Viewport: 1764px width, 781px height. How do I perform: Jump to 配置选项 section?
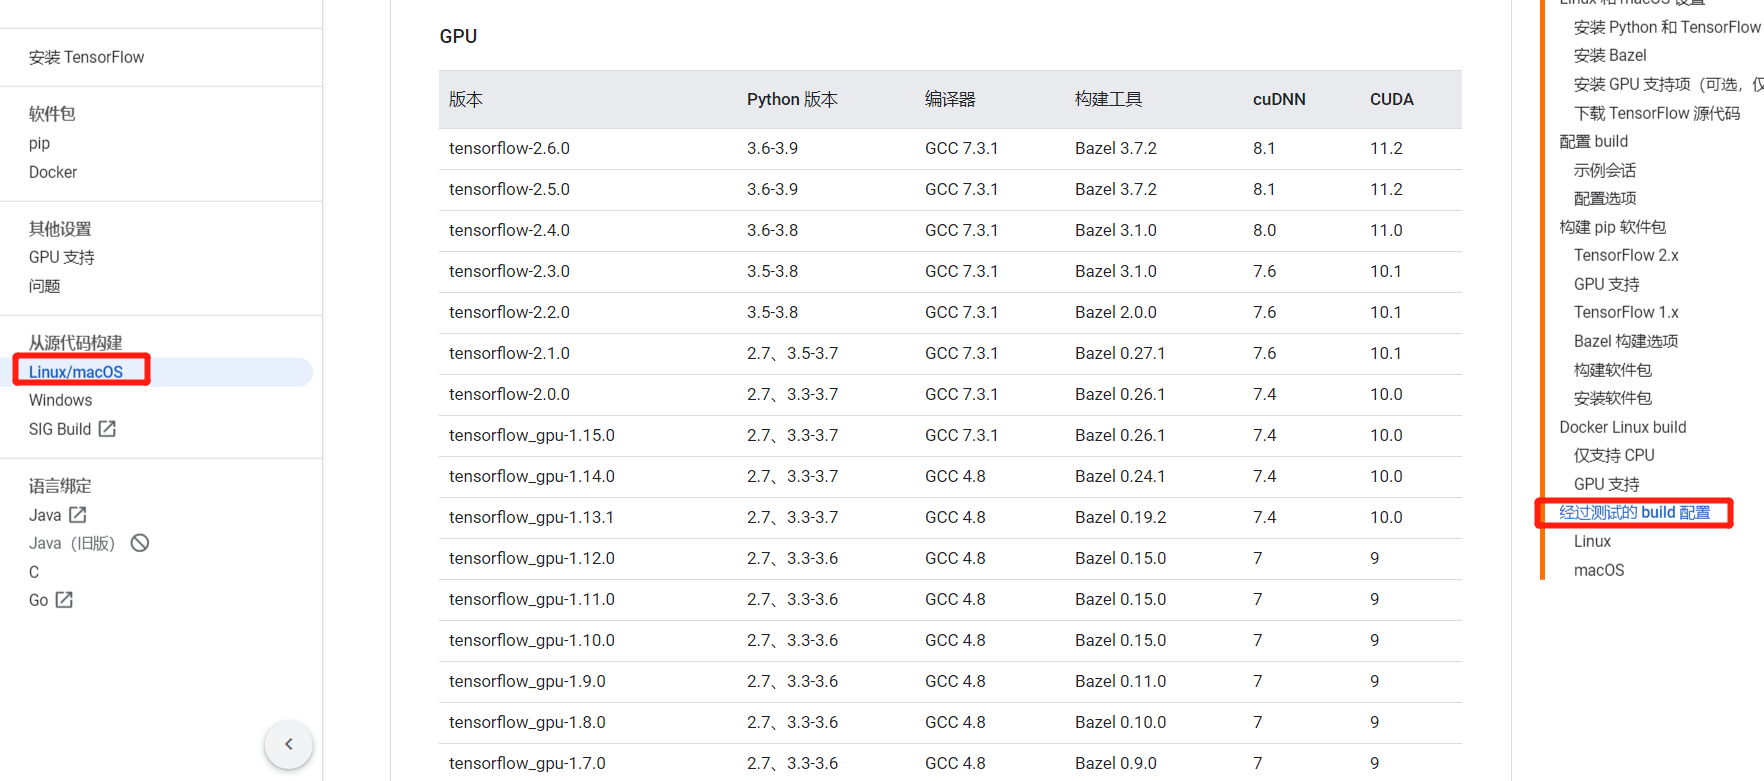click(x=1605, y=198)
